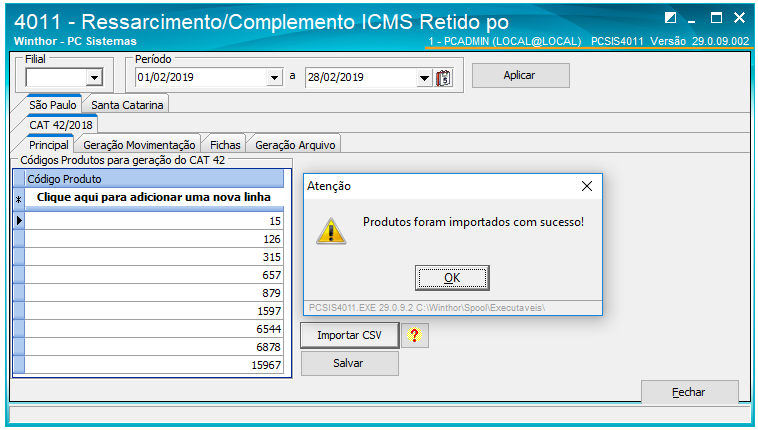Viewport: 758px width, 430px height.
Task: Click the asterisk new-row indicator
Action: 19,199
